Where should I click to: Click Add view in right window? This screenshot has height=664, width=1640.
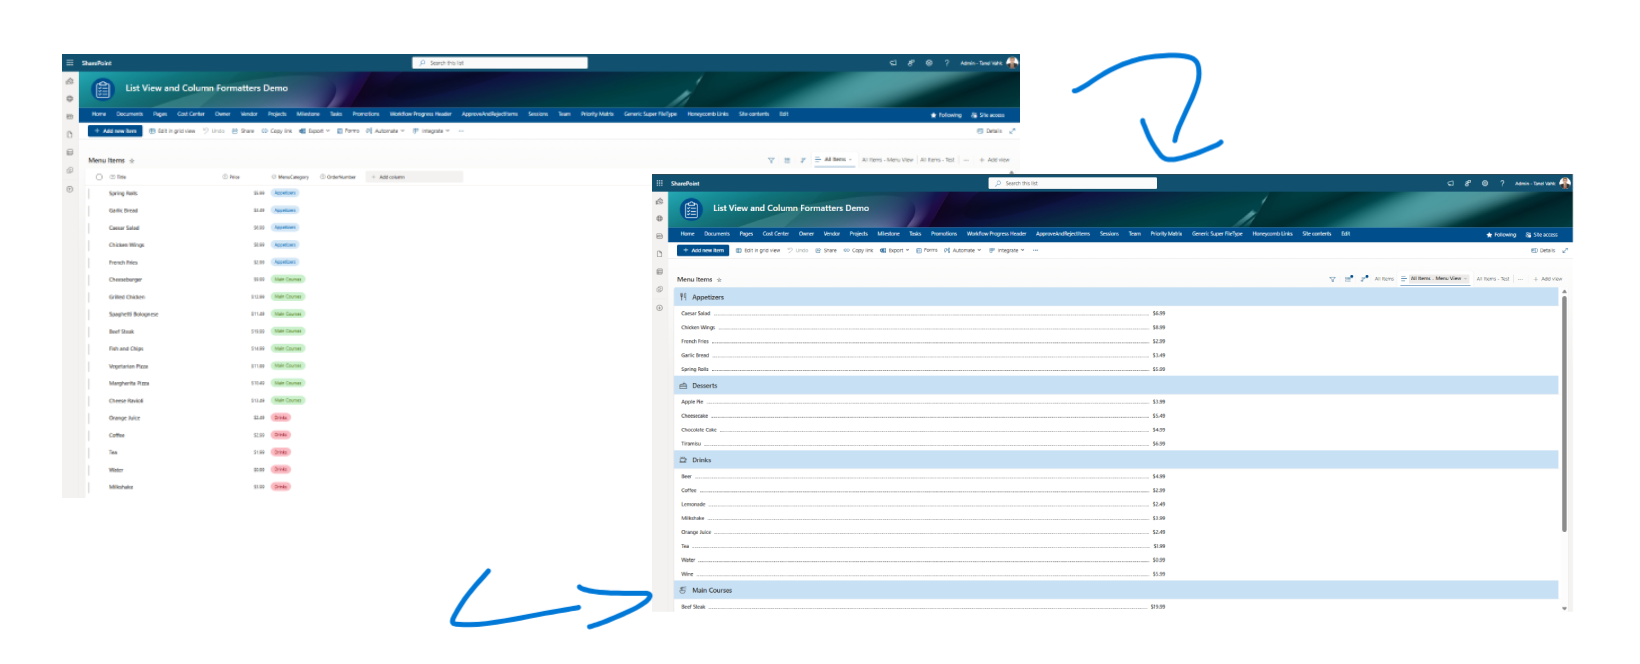(x=1548, y=279)
